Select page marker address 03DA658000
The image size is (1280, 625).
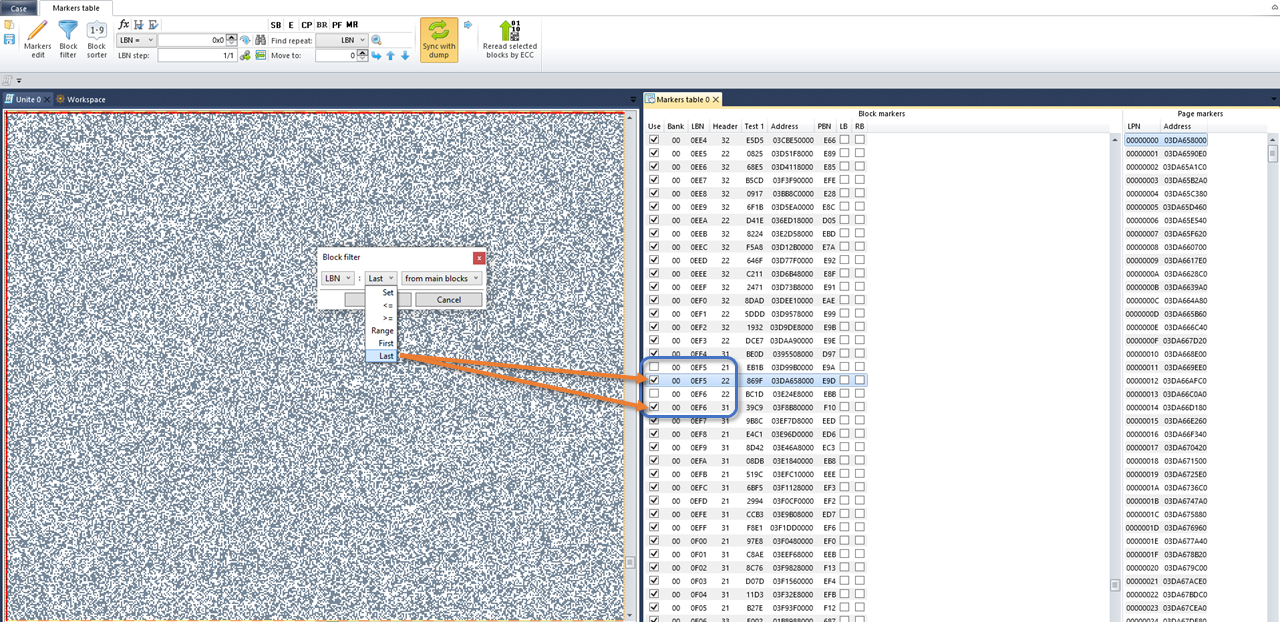tap(1184, 140)
